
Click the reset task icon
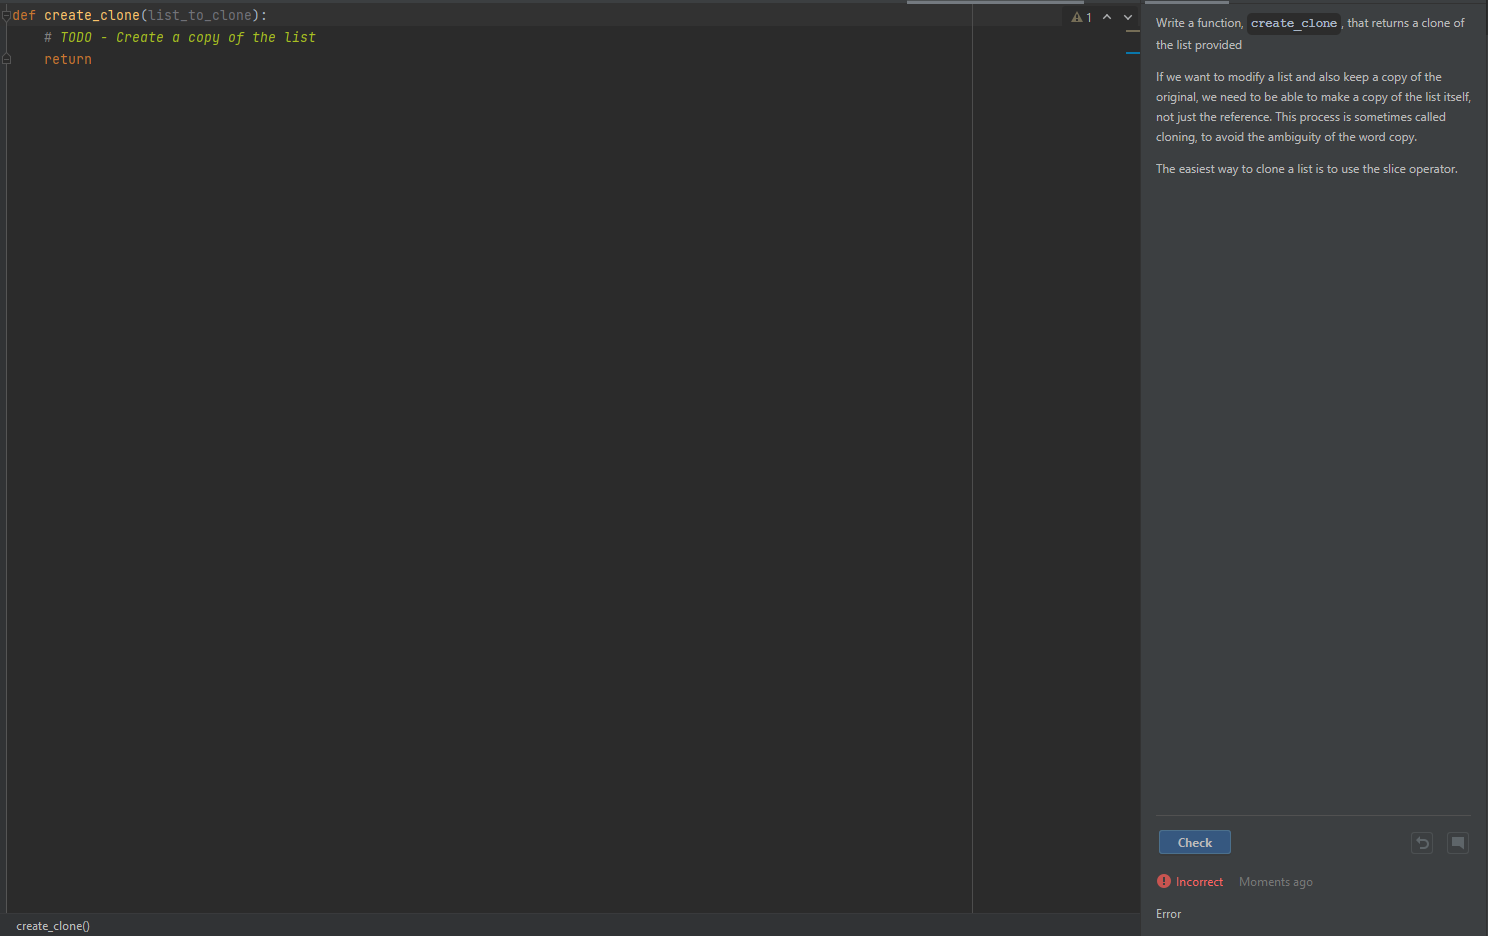(1422, 842)
